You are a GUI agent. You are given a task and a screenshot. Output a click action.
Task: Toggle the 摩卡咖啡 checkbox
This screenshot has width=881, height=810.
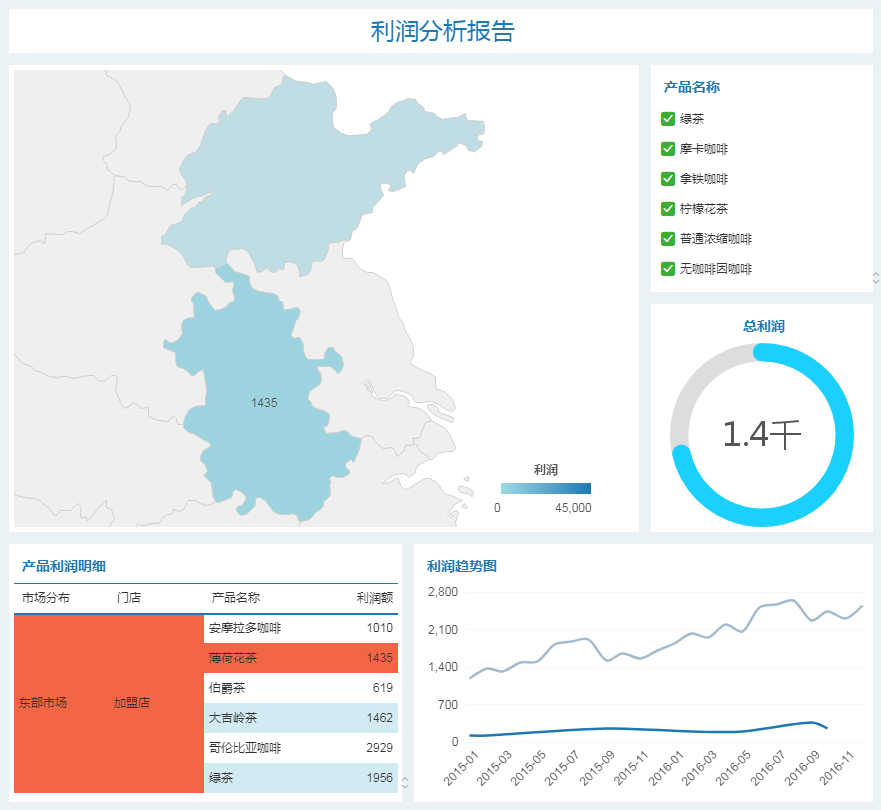[x=667, y=149]
